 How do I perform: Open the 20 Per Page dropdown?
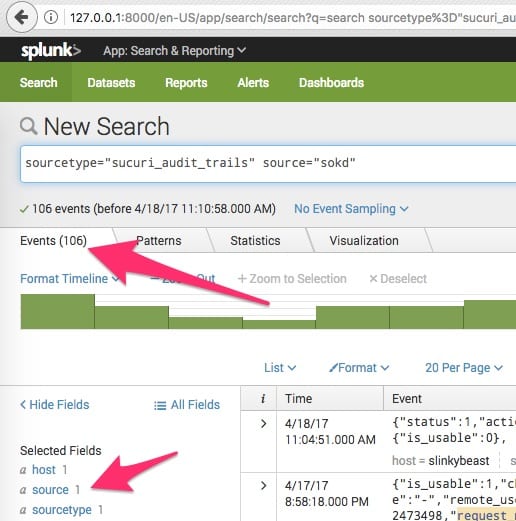(x=464, y=368)
